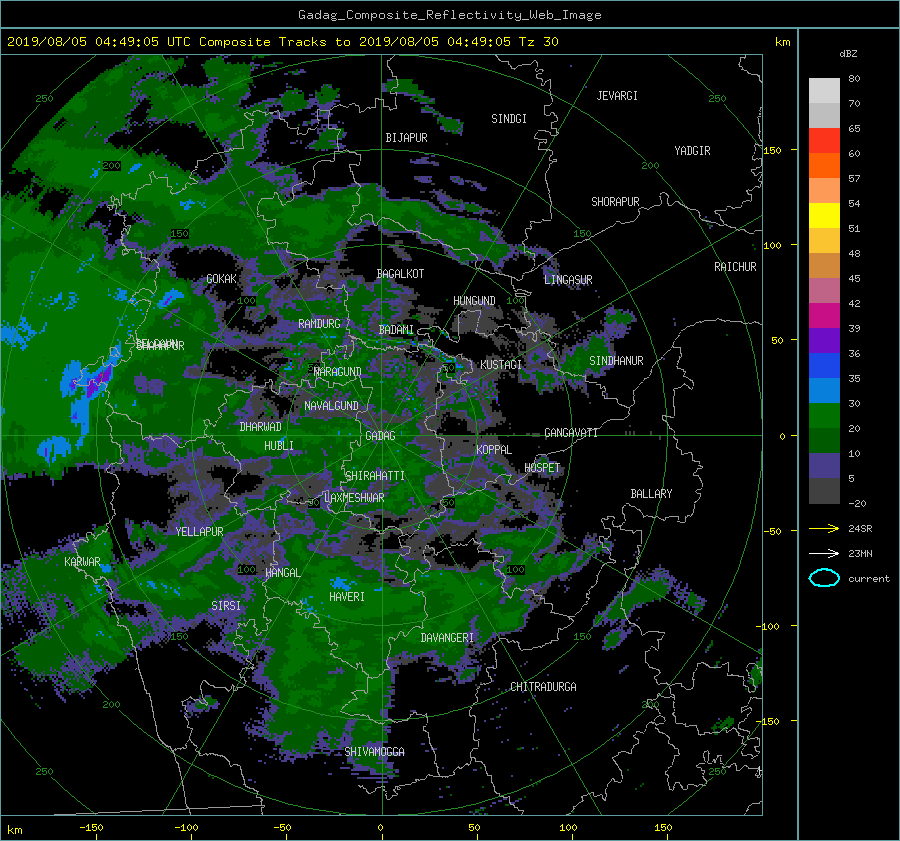Click the SINDHANUR city label

click(x=616, y=361)
